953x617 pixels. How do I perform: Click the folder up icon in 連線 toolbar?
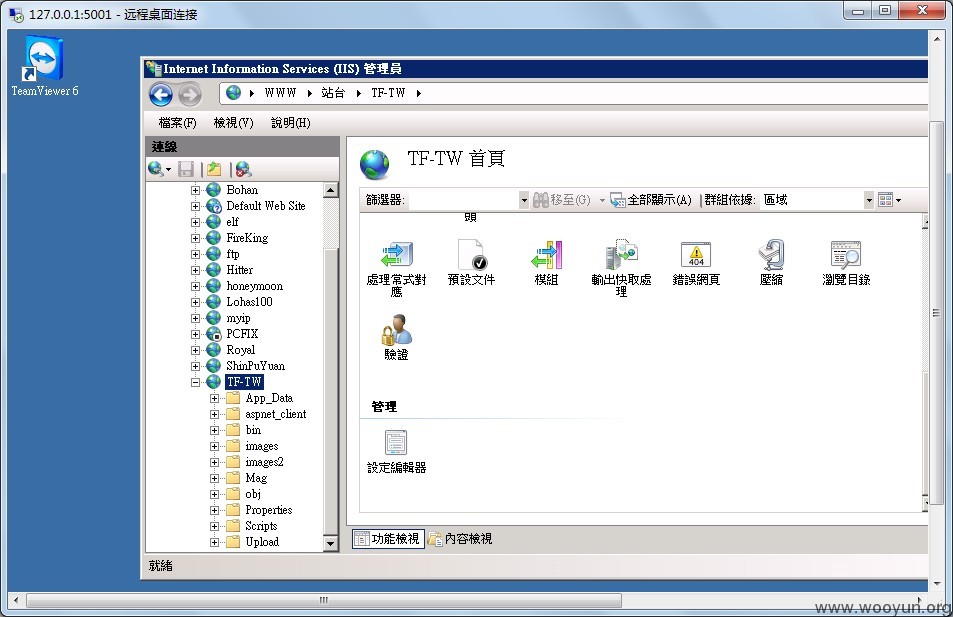pyautogui.click(x=214, y=169)
